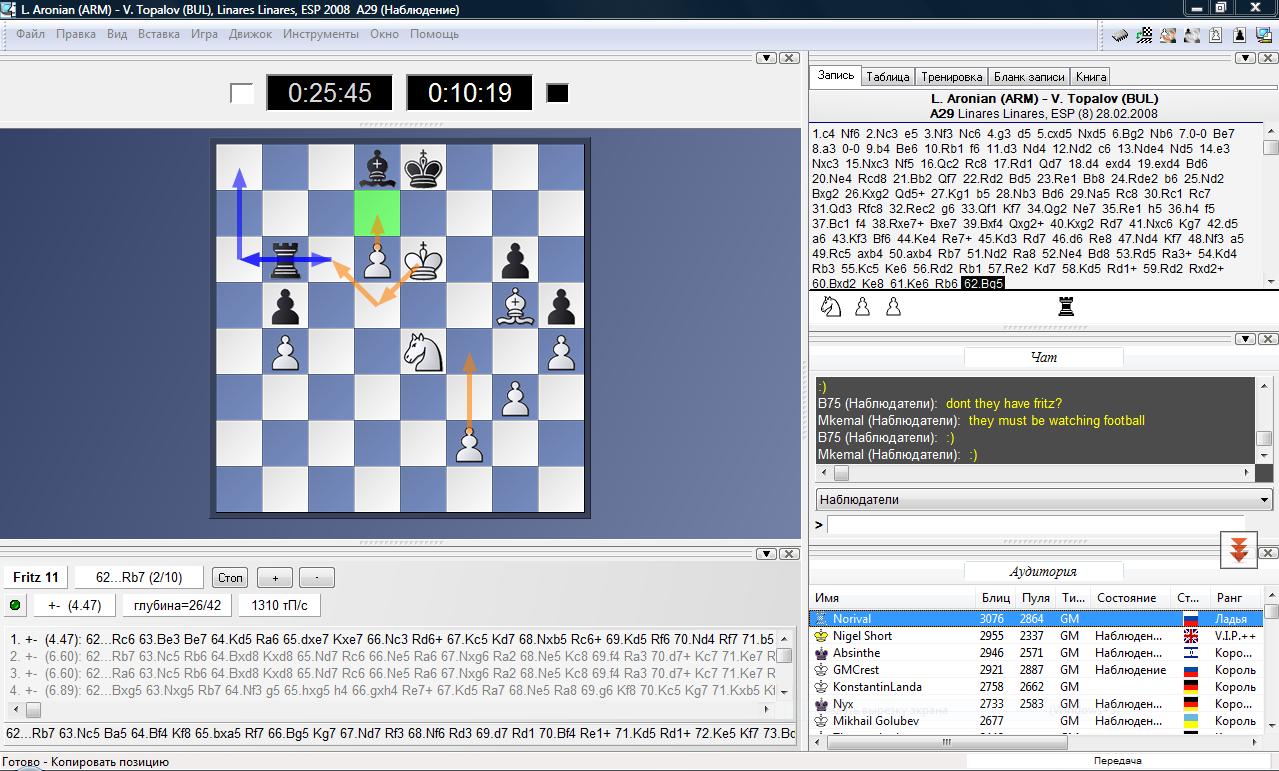Click the chat message input field
The width and height of the screenshot is (1279, 771).
[1047, 524]
